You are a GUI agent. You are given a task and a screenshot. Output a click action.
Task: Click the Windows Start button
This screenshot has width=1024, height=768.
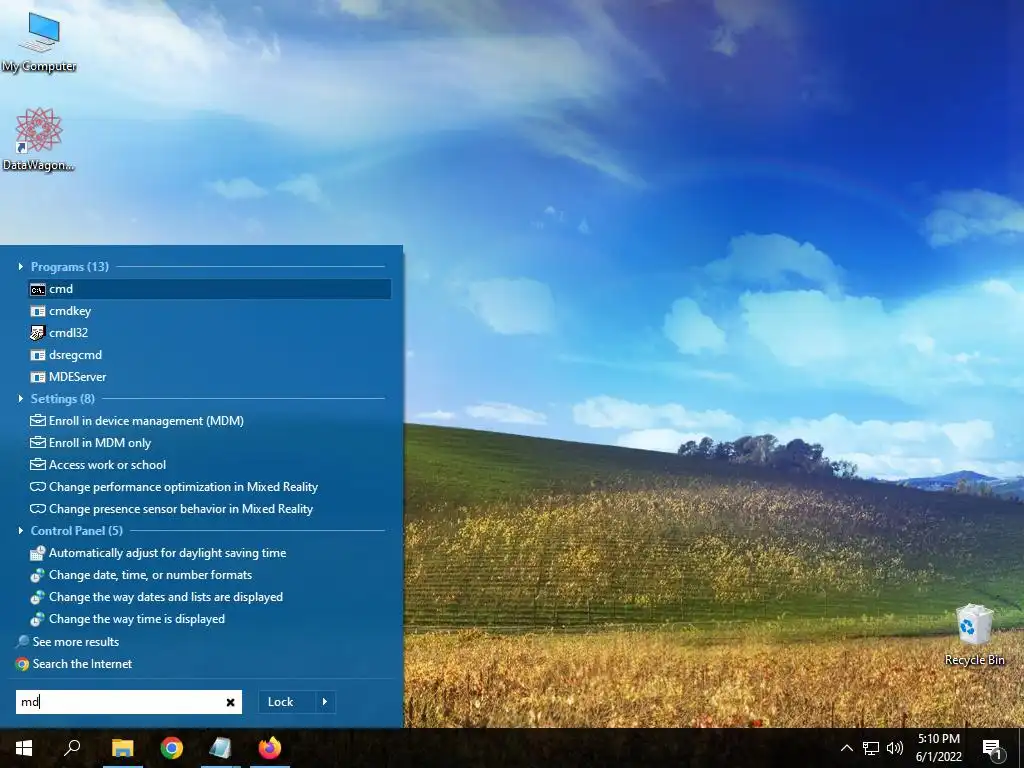(x=24, y=748)
